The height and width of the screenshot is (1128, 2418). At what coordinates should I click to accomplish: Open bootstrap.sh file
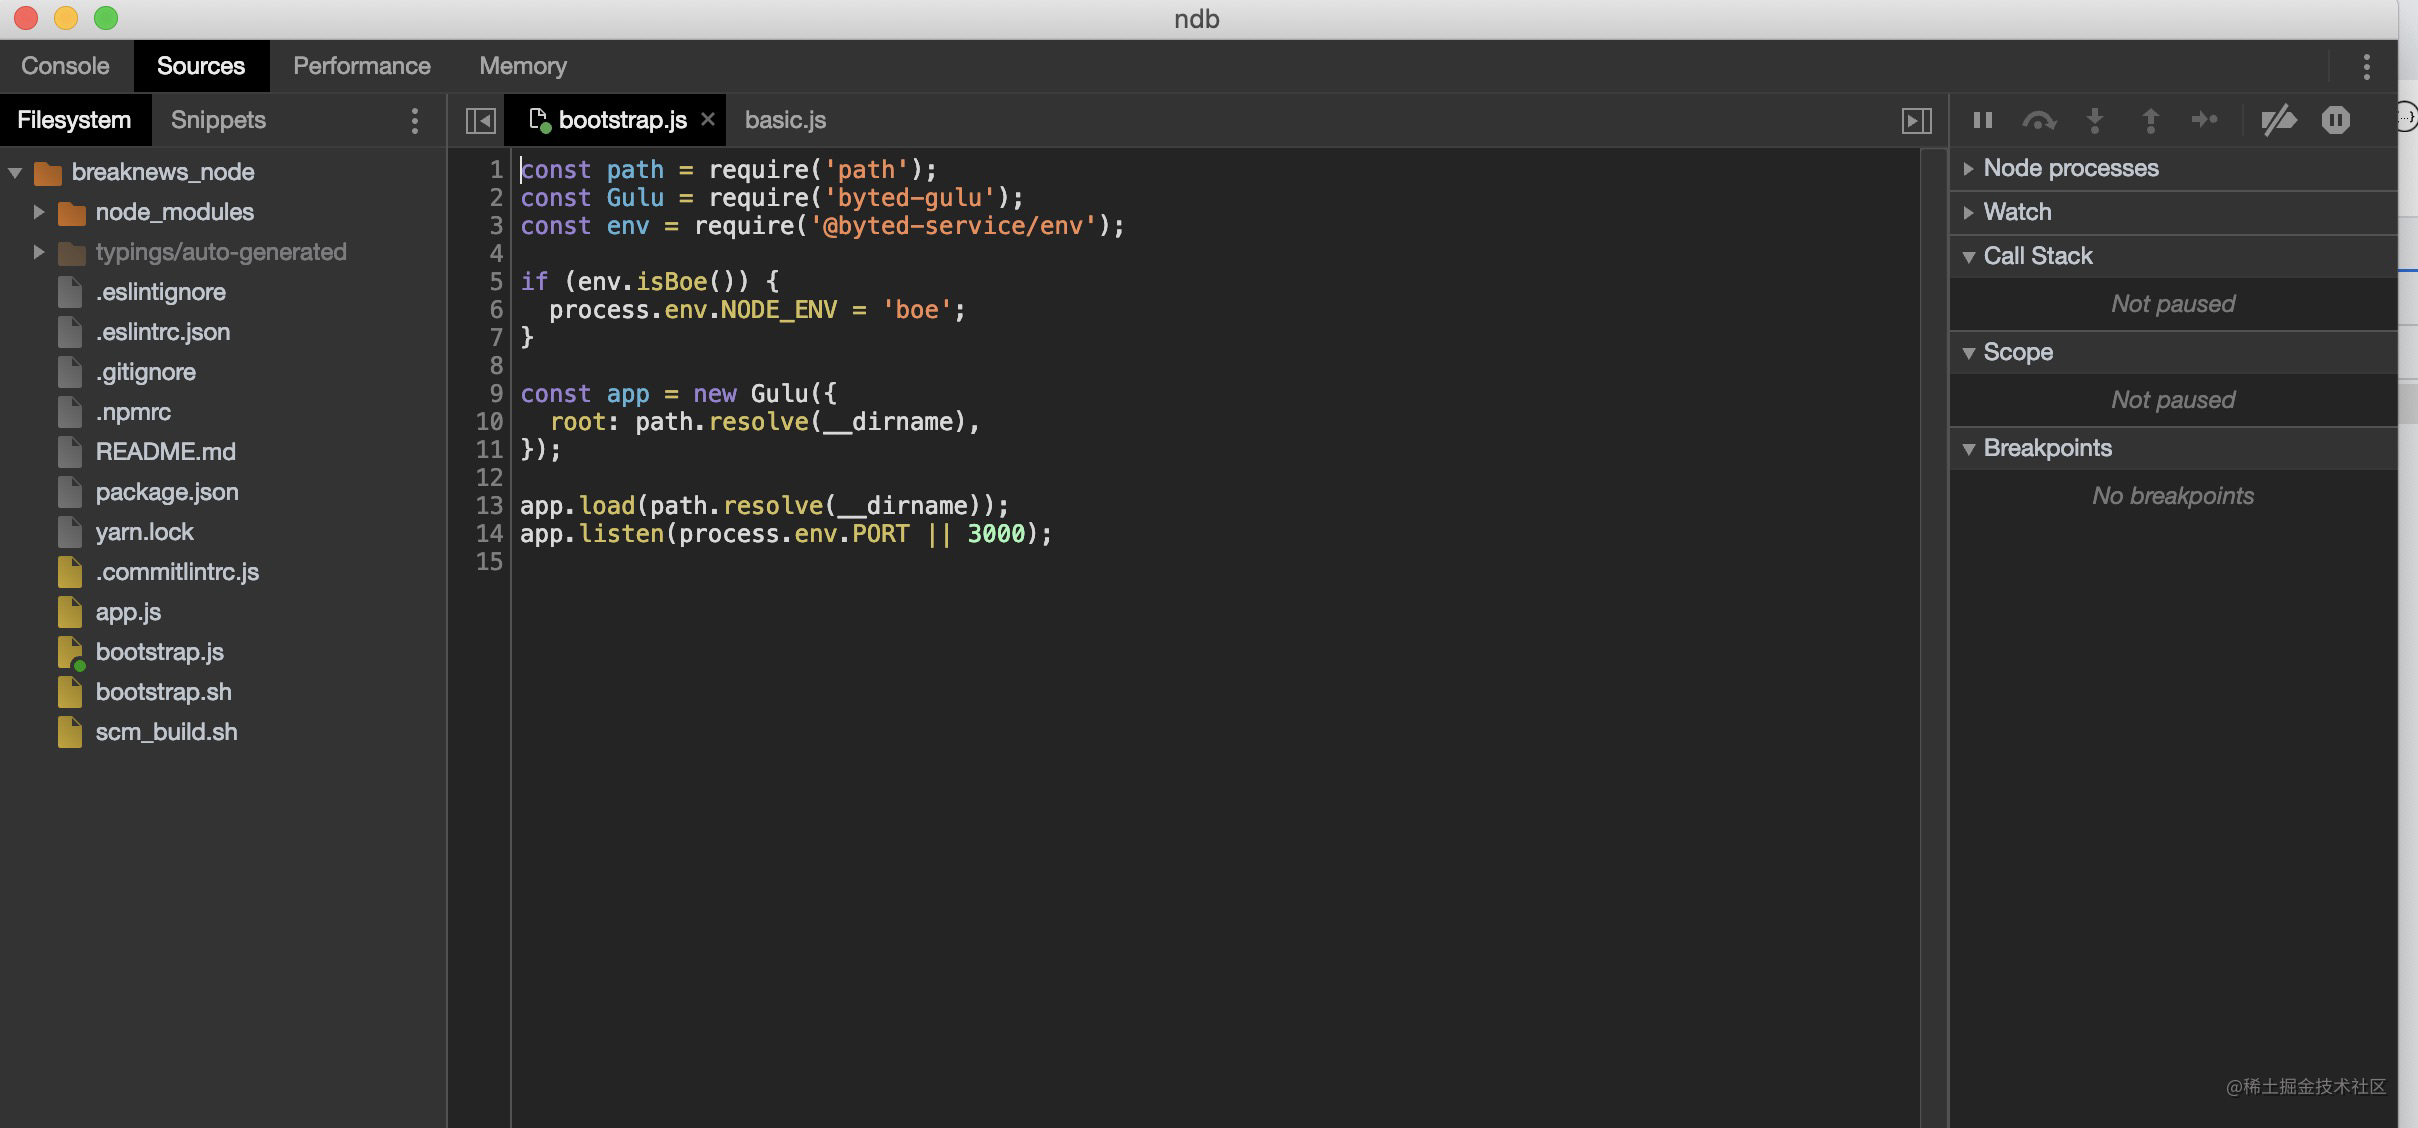163,692
